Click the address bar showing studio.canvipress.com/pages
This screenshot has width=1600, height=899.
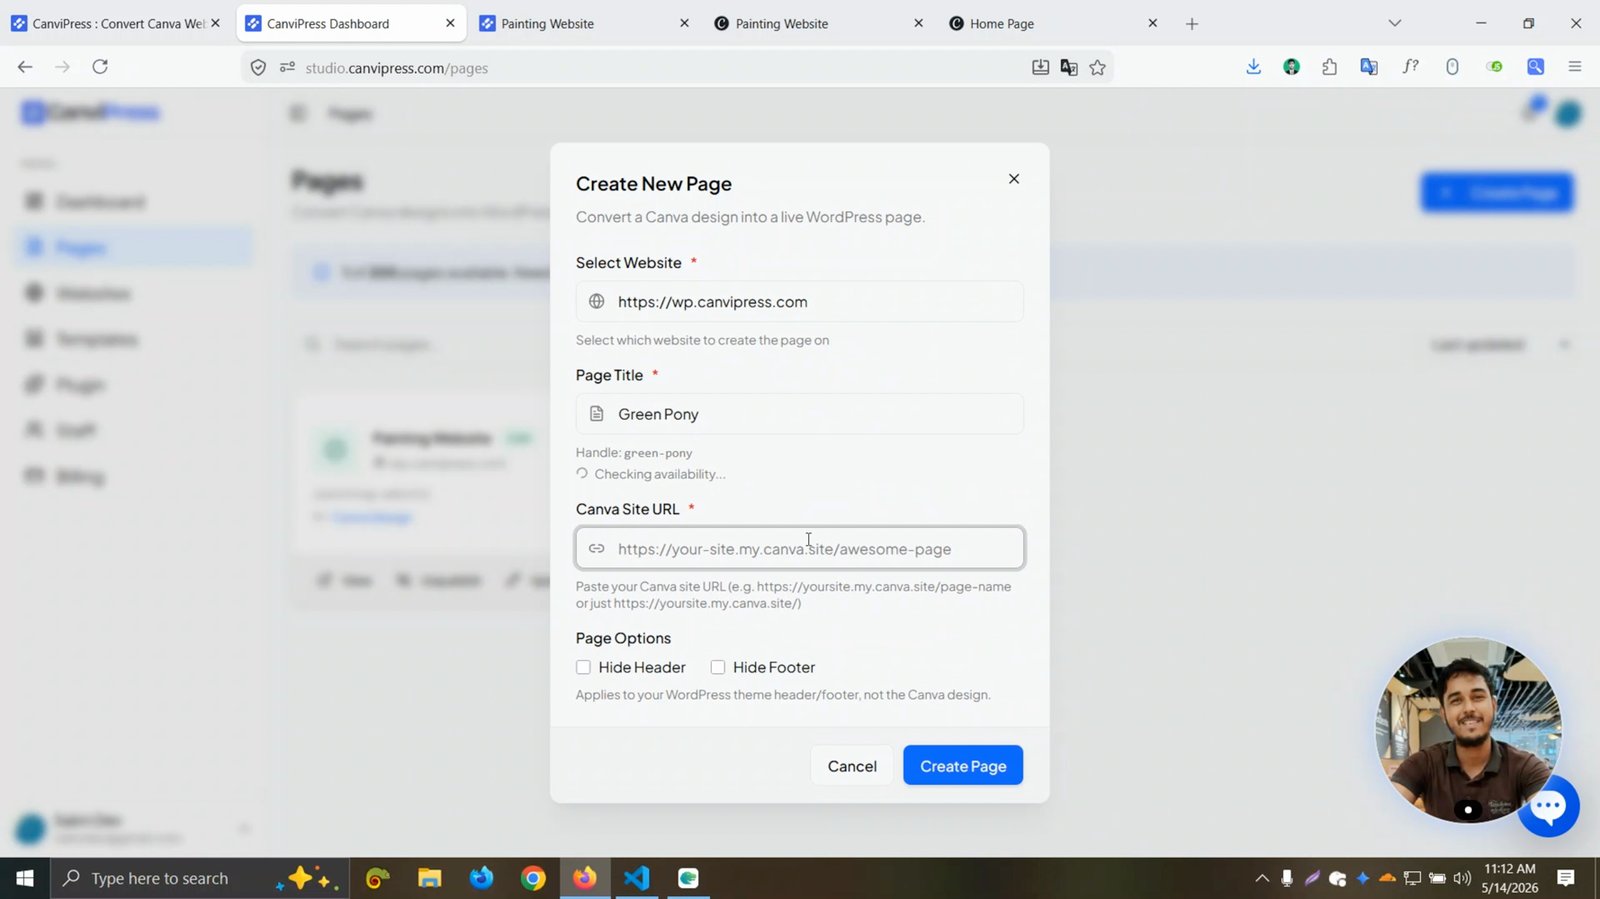coord(660,68)
